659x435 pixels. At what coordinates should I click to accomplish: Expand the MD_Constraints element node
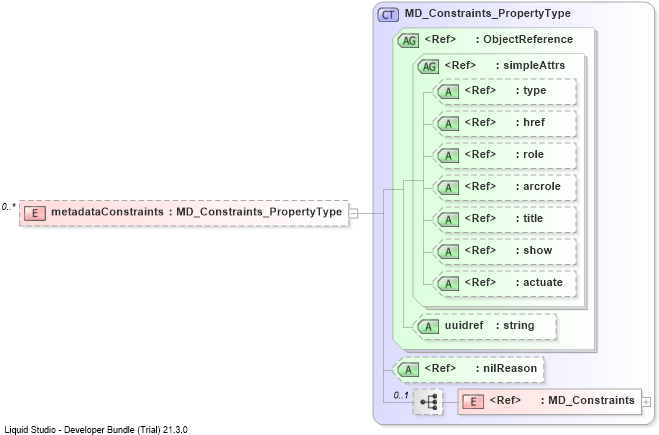tap(646, 402)
